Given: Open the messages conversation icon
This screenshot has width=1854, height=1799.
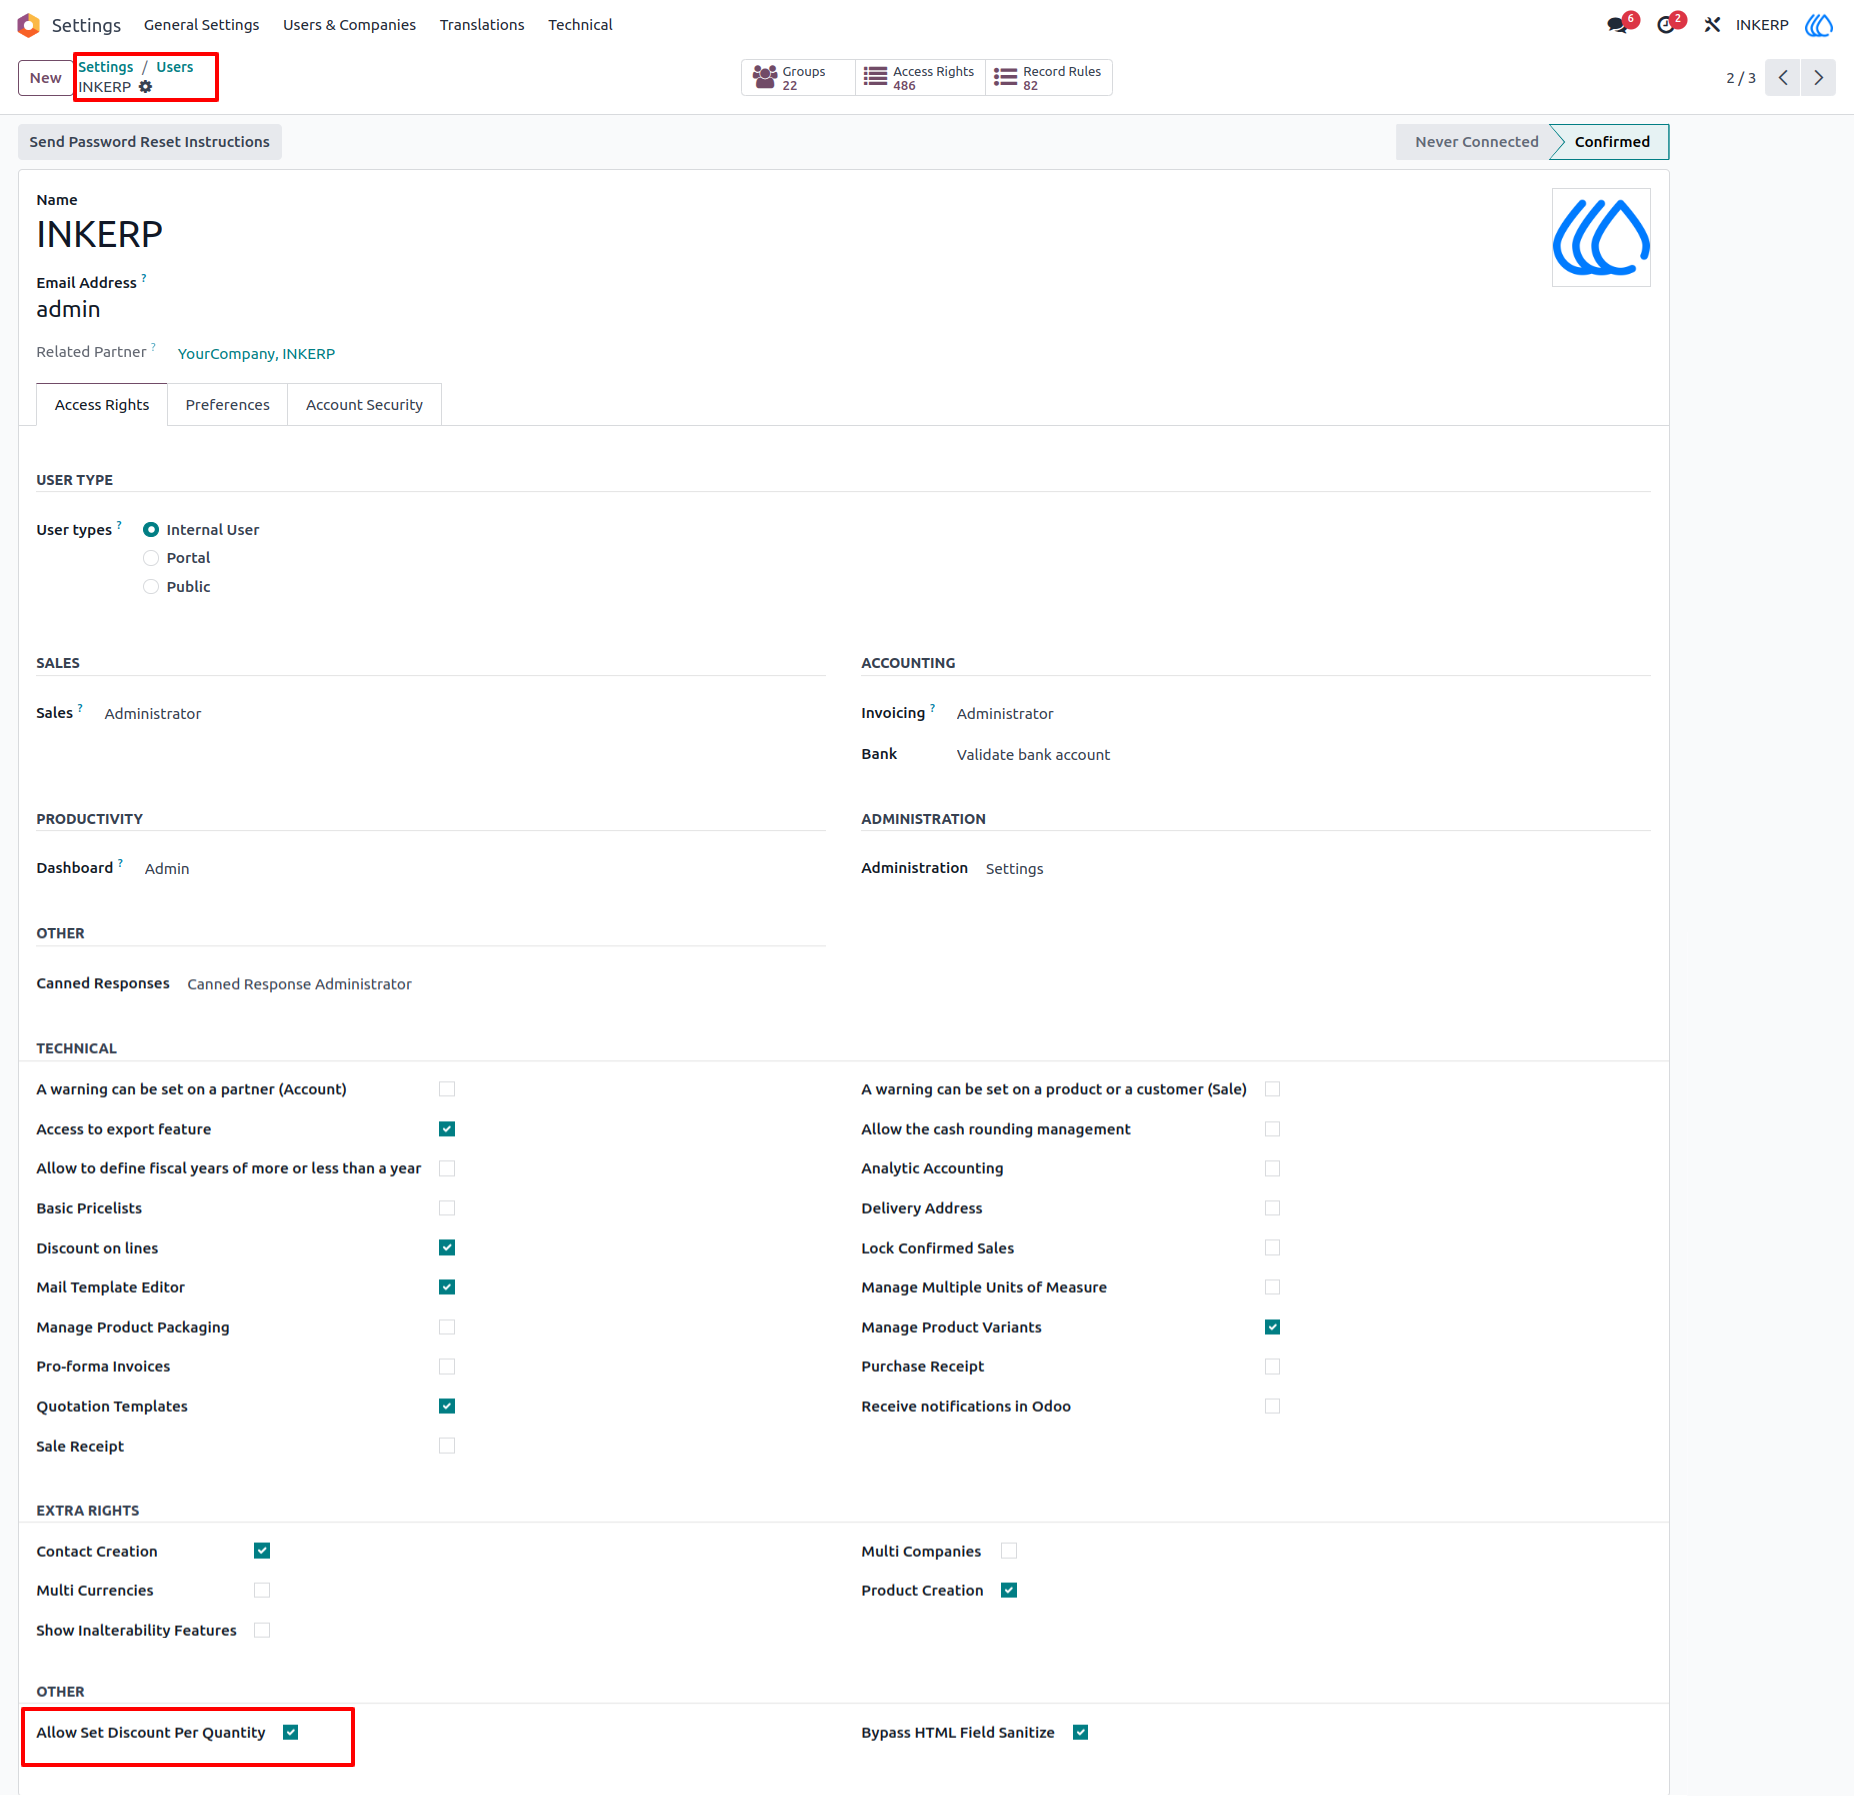Looking at the screenshot, I should 1617,25.
